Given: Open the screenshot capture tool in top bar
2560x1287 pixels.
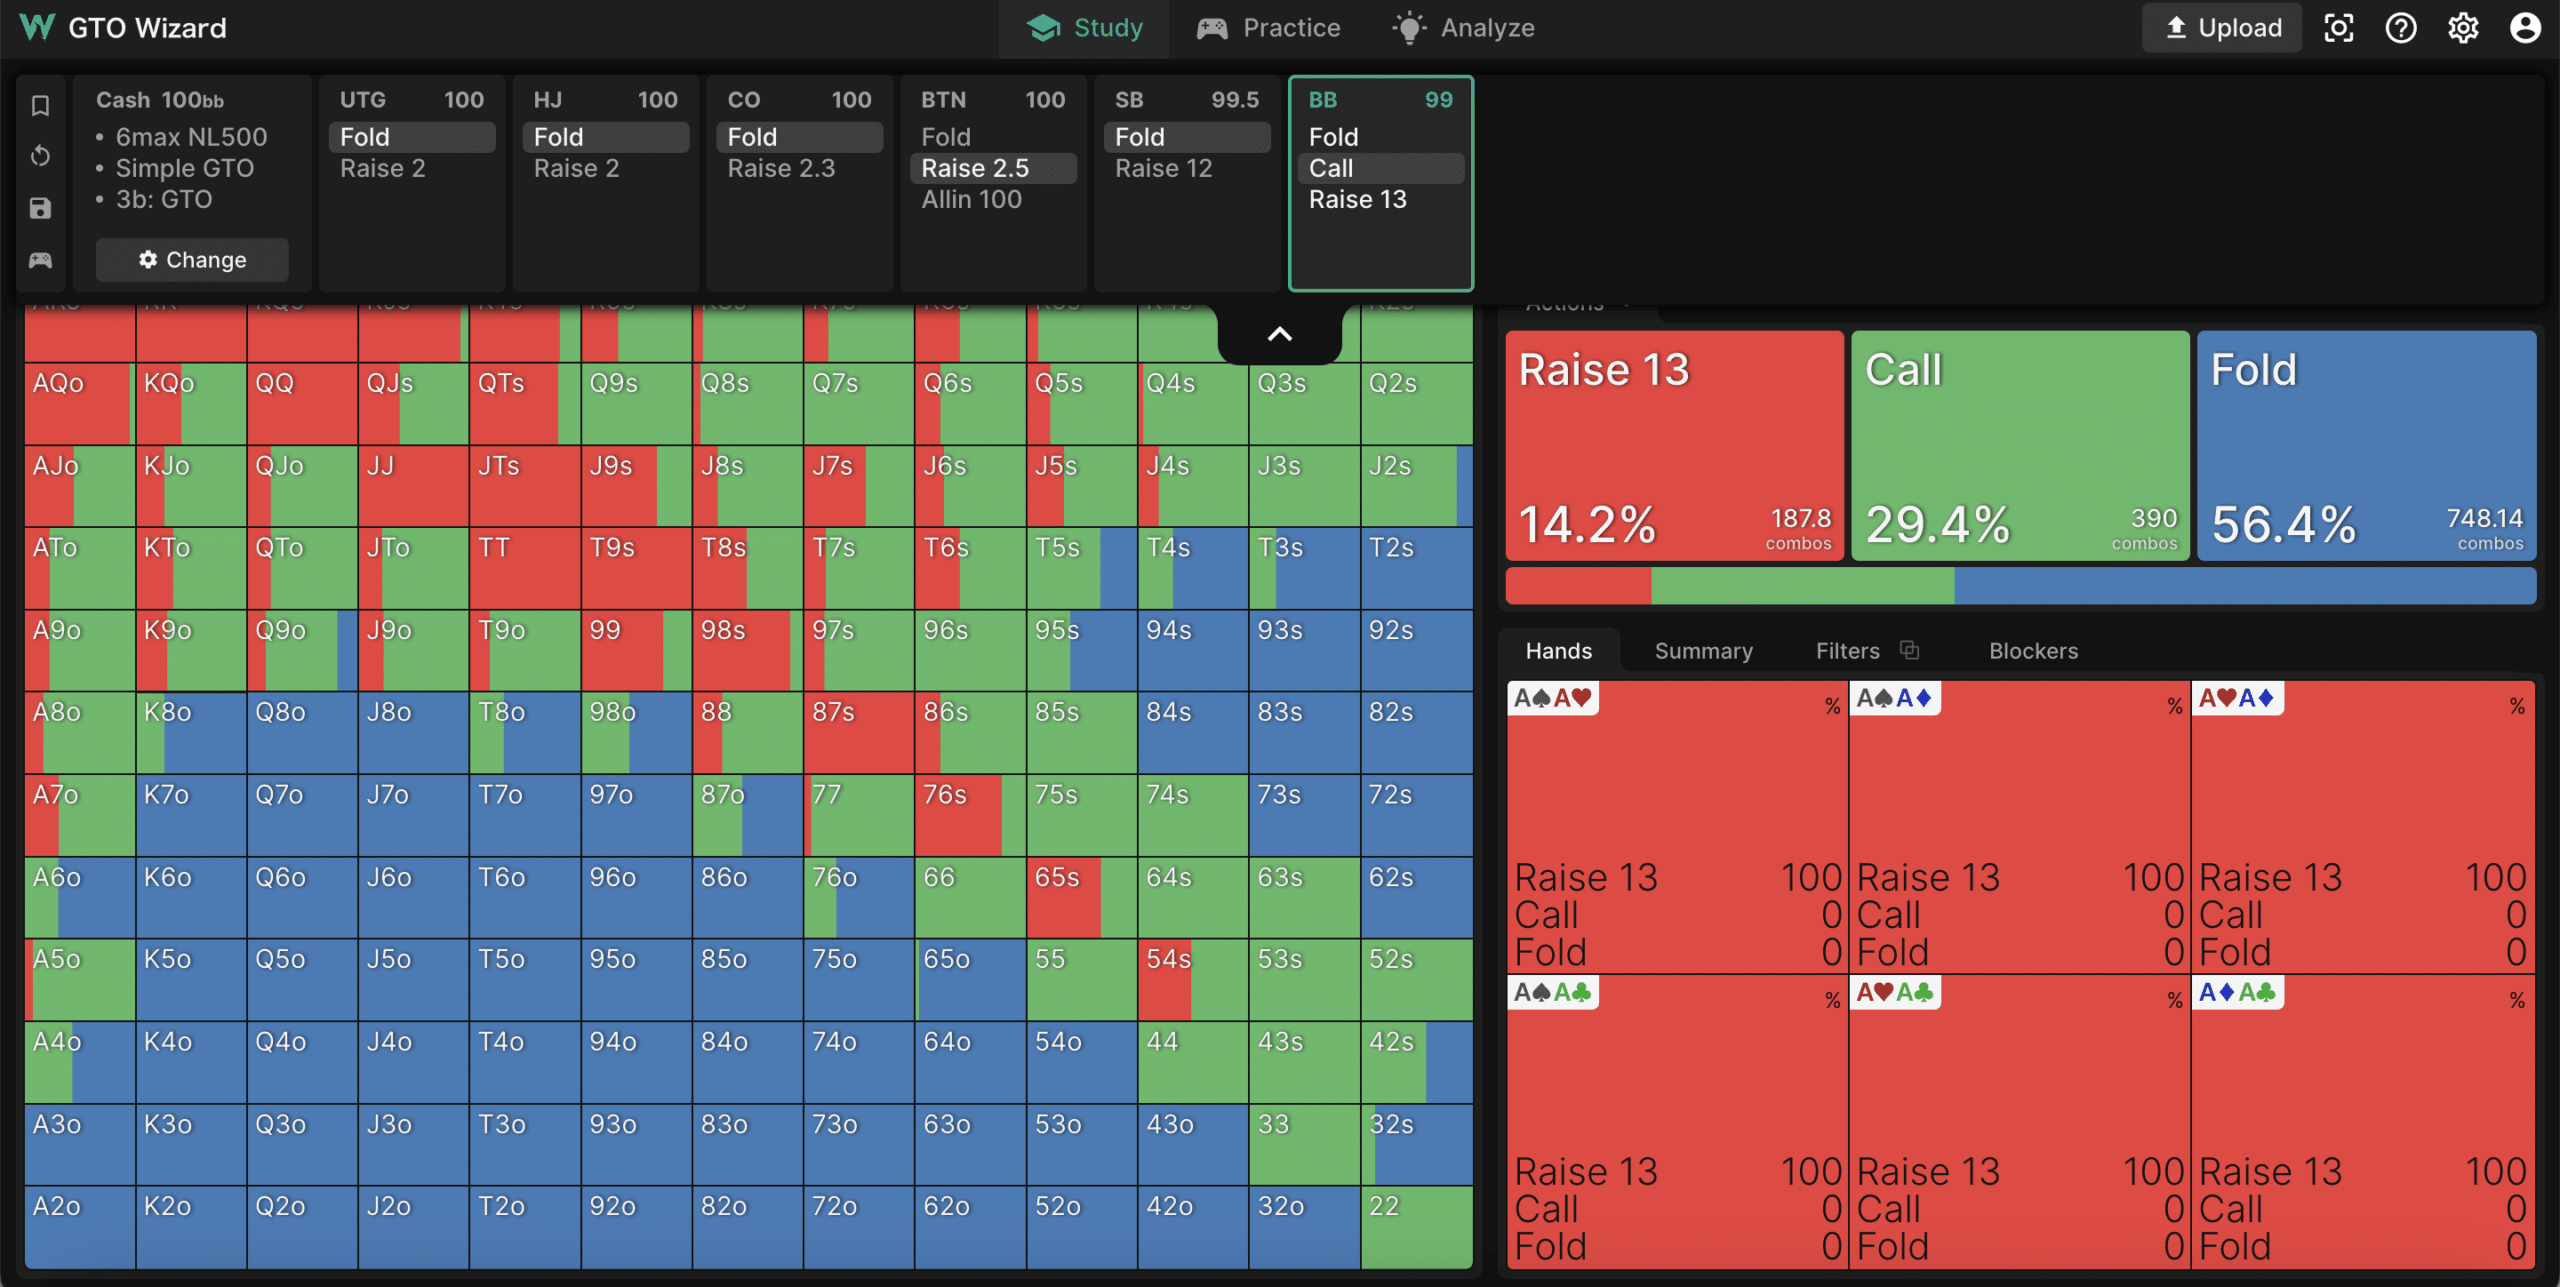Looking at the screenshot, I should pyautogui.click(x=2339, y=27).
